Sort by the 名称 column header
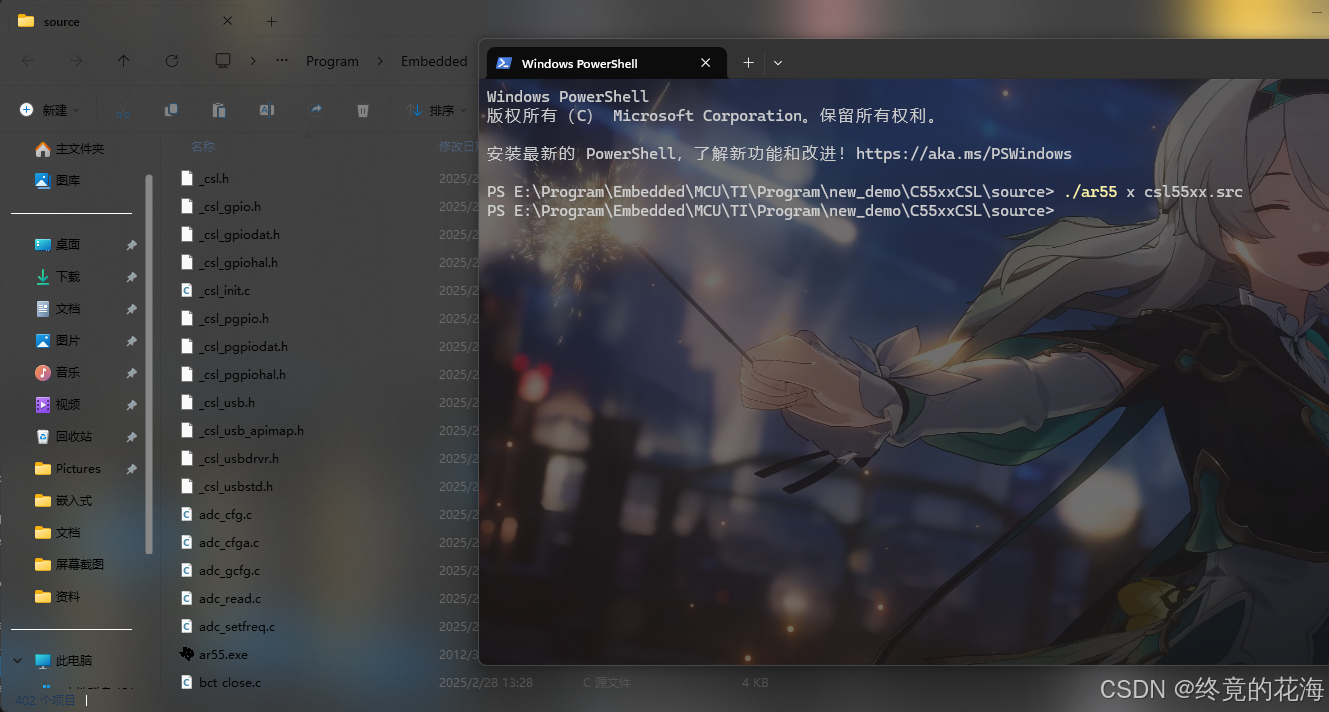Viewport: 1329px width, 712px height. coord(203,147)
